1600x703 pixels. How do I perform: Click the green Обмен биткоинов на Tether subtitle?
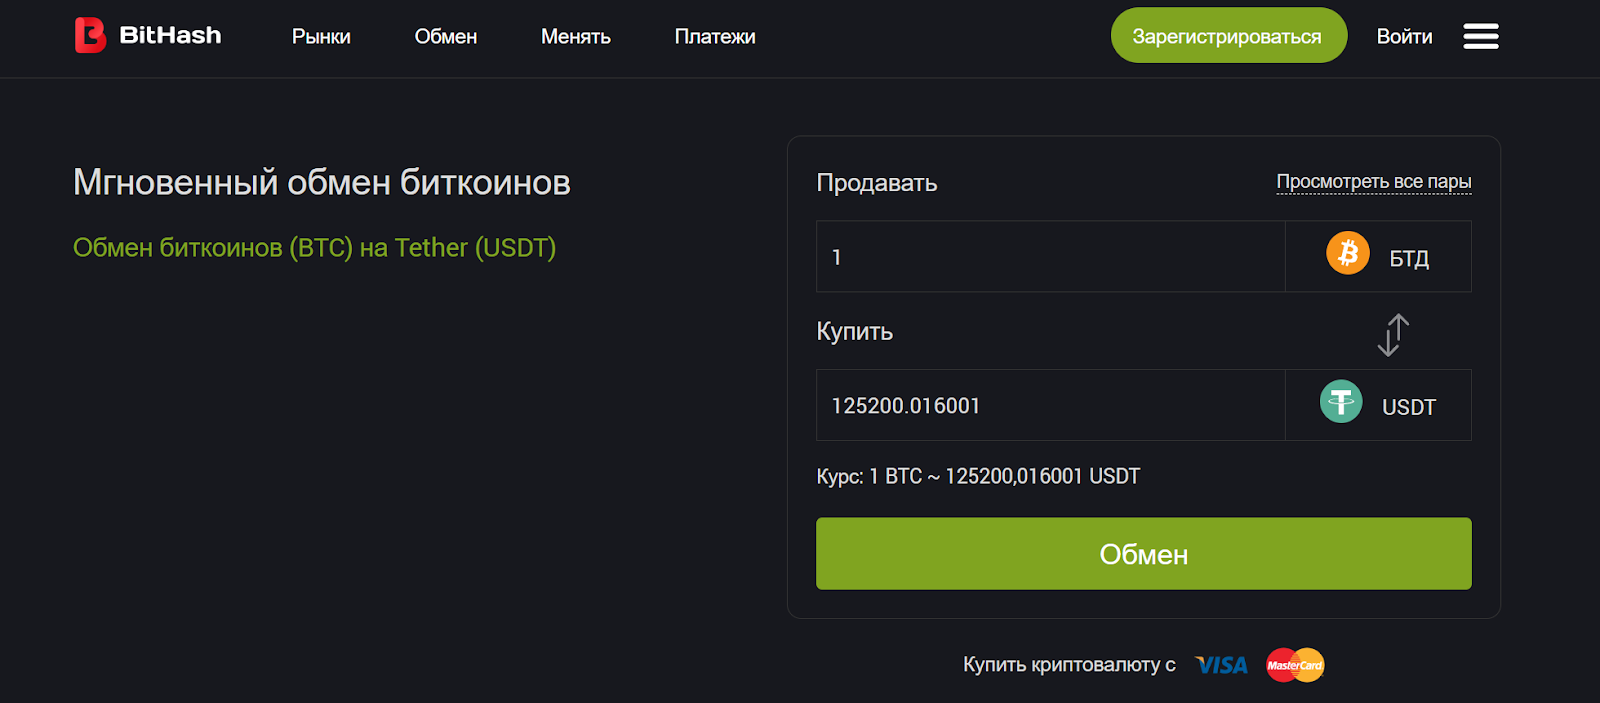[x=314, y=248]
